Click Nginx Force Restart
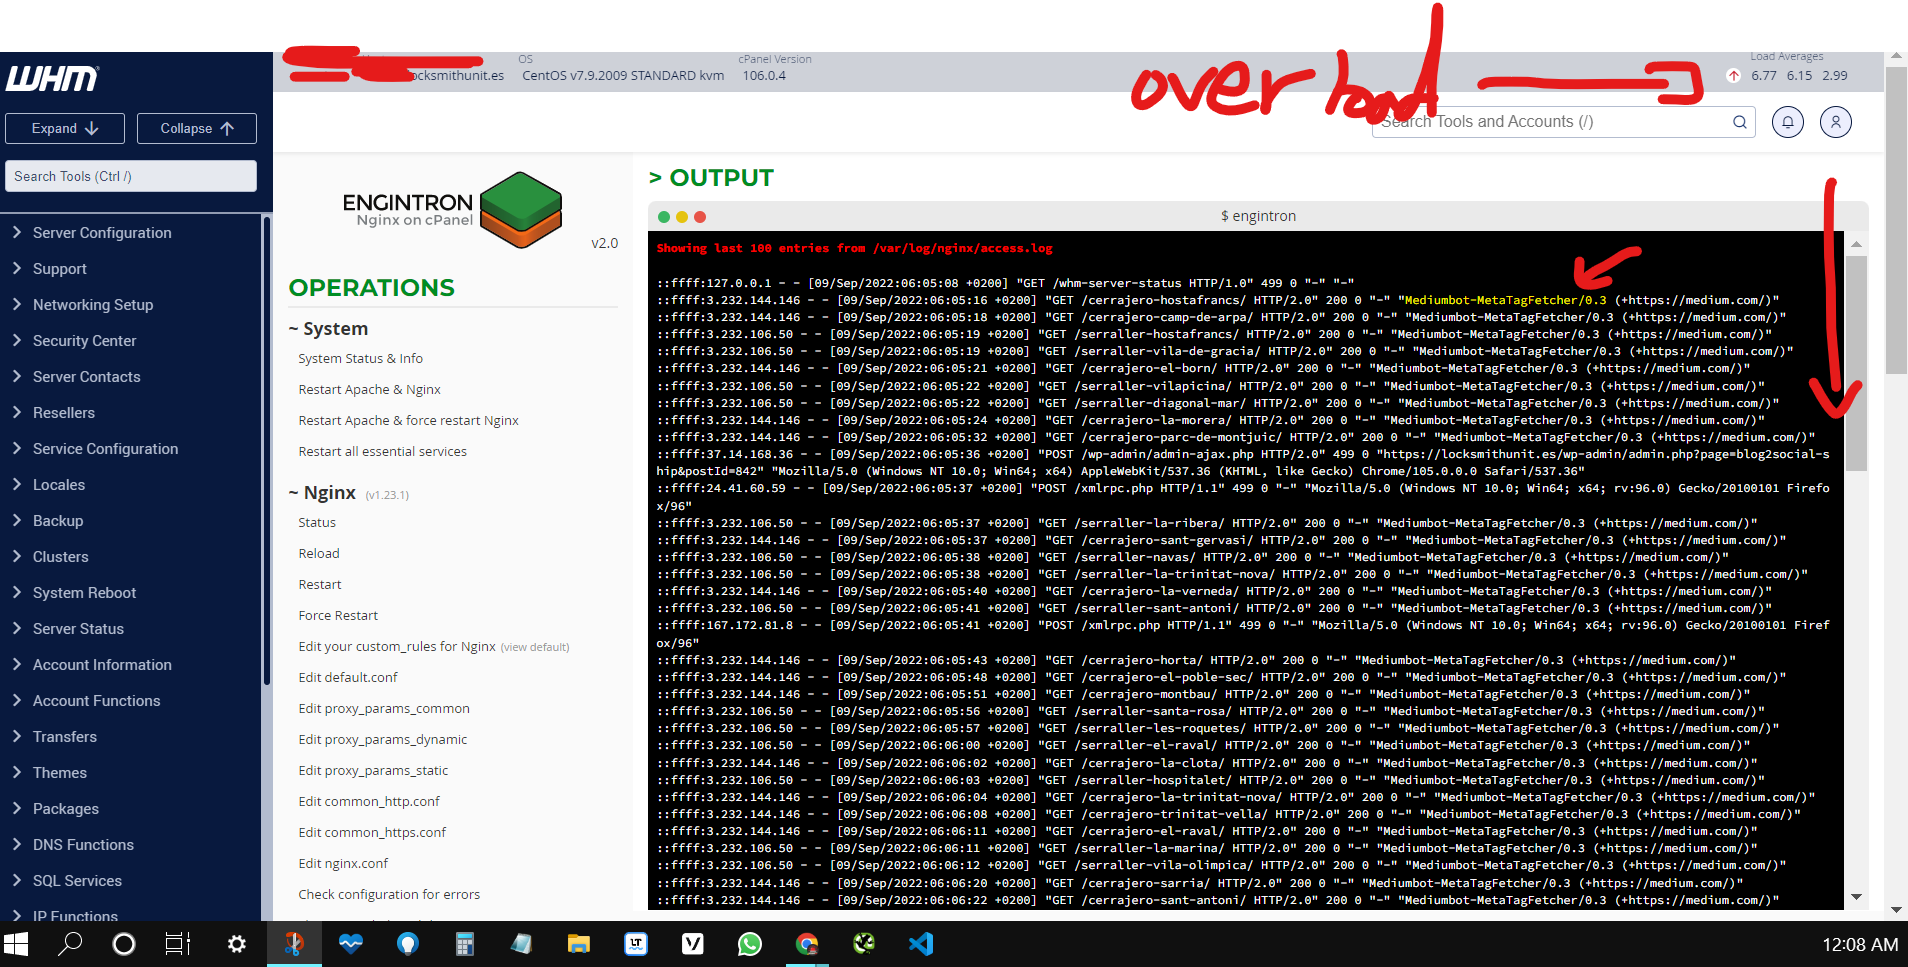 click(338, 615)
